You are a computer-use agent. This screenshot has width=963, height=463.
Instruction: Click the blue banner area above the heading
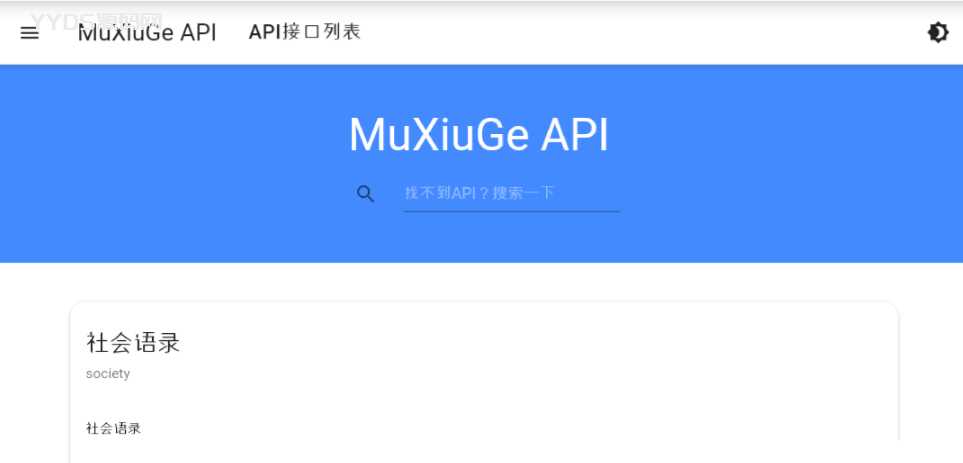pyautogui.click(x=479, y=85)
